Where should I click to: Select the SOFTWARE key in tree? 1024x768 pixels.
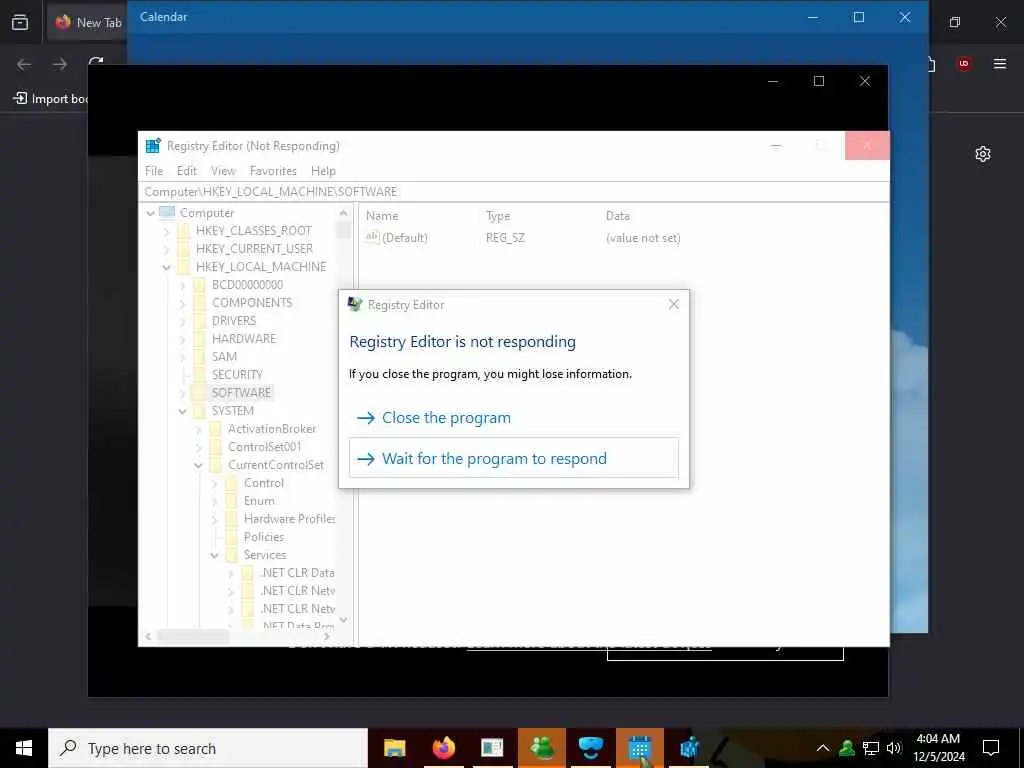click(x=241, y=392)
